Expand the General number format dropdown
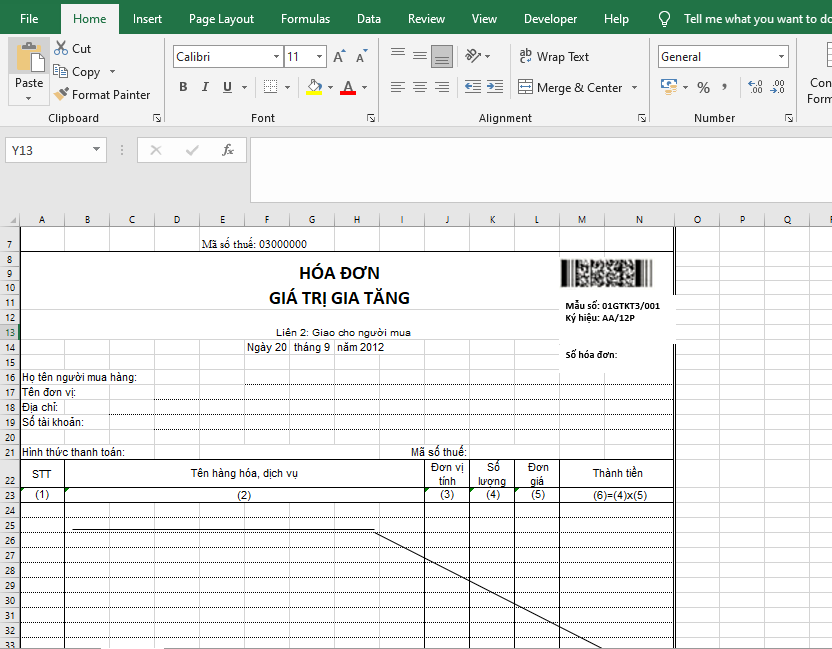Image resolution: width=832 pixels, height=649 pixels. [x=781, y=57]
